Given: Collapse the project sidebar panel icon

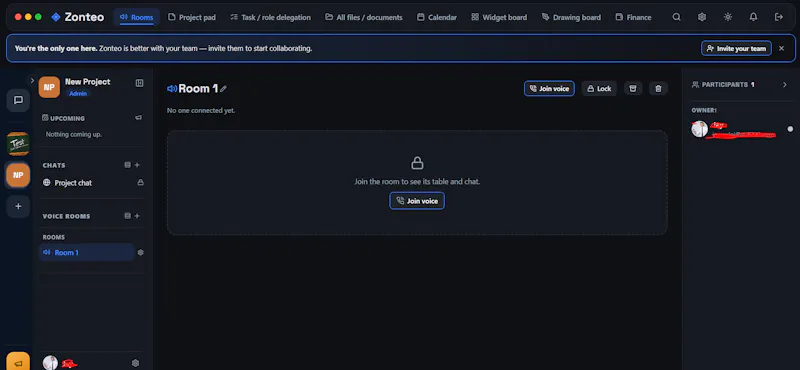Looking at the screenshot, I should tap(139, 83).
